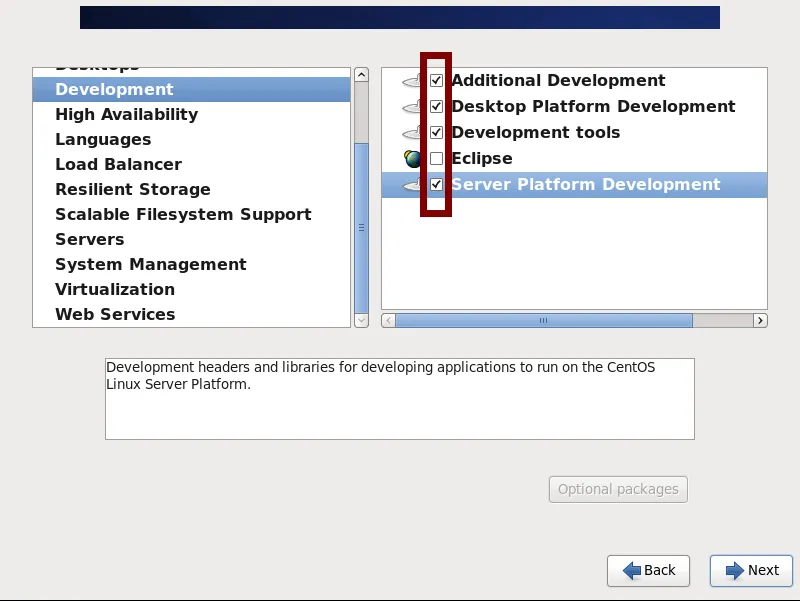The height and width of the screenshot is (601, 800).
Task: Click the package list horizontal scrollbar thumb
Action: pos(544,320)
